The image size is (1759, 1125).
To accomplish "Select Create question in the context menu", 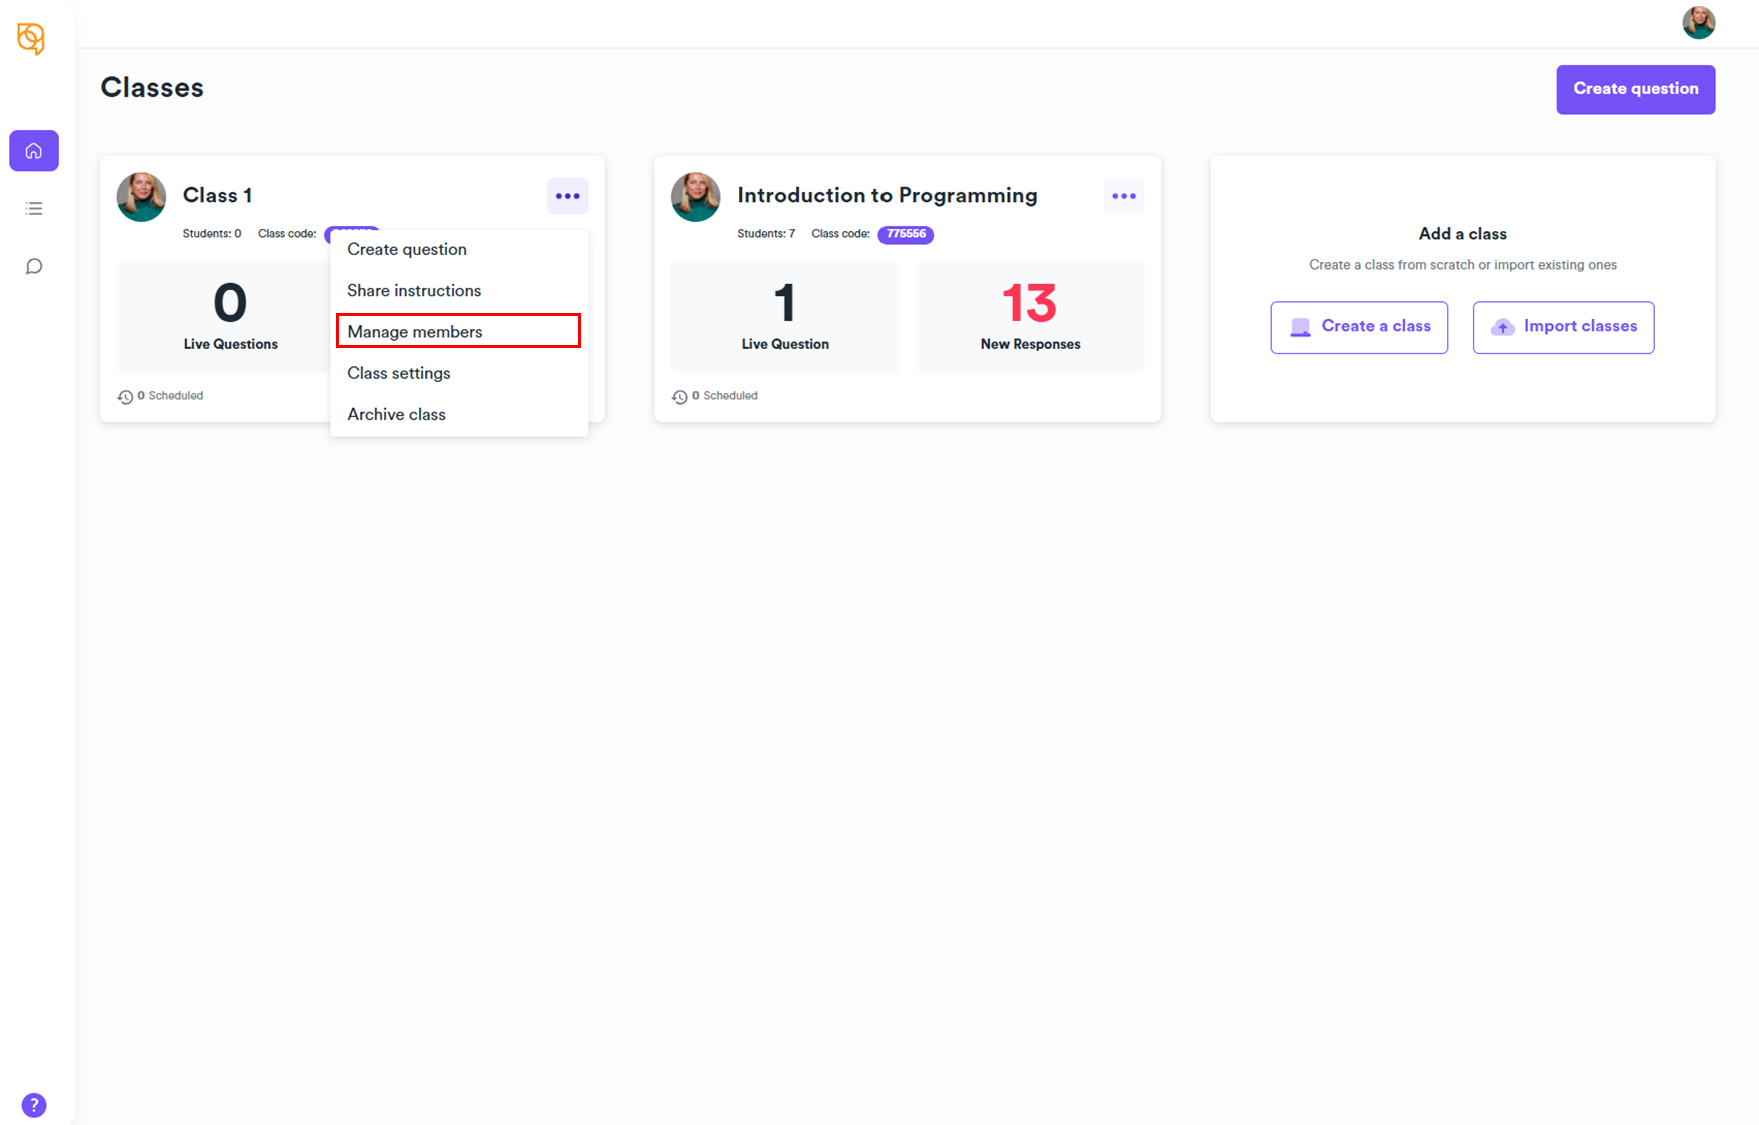I will (407, 249).
